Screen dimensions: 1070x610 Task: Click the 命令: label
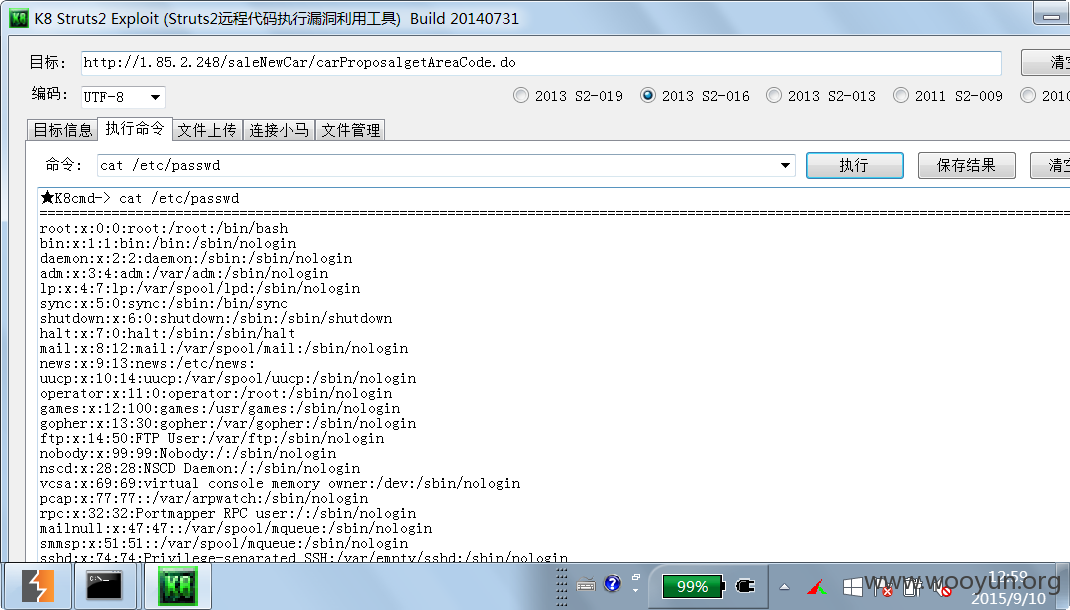tap(63, 164)
